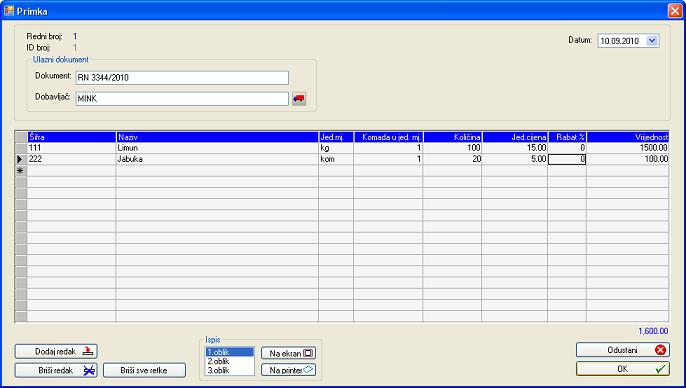
Task: Click the row header of the Limun row
Action: 21,148
